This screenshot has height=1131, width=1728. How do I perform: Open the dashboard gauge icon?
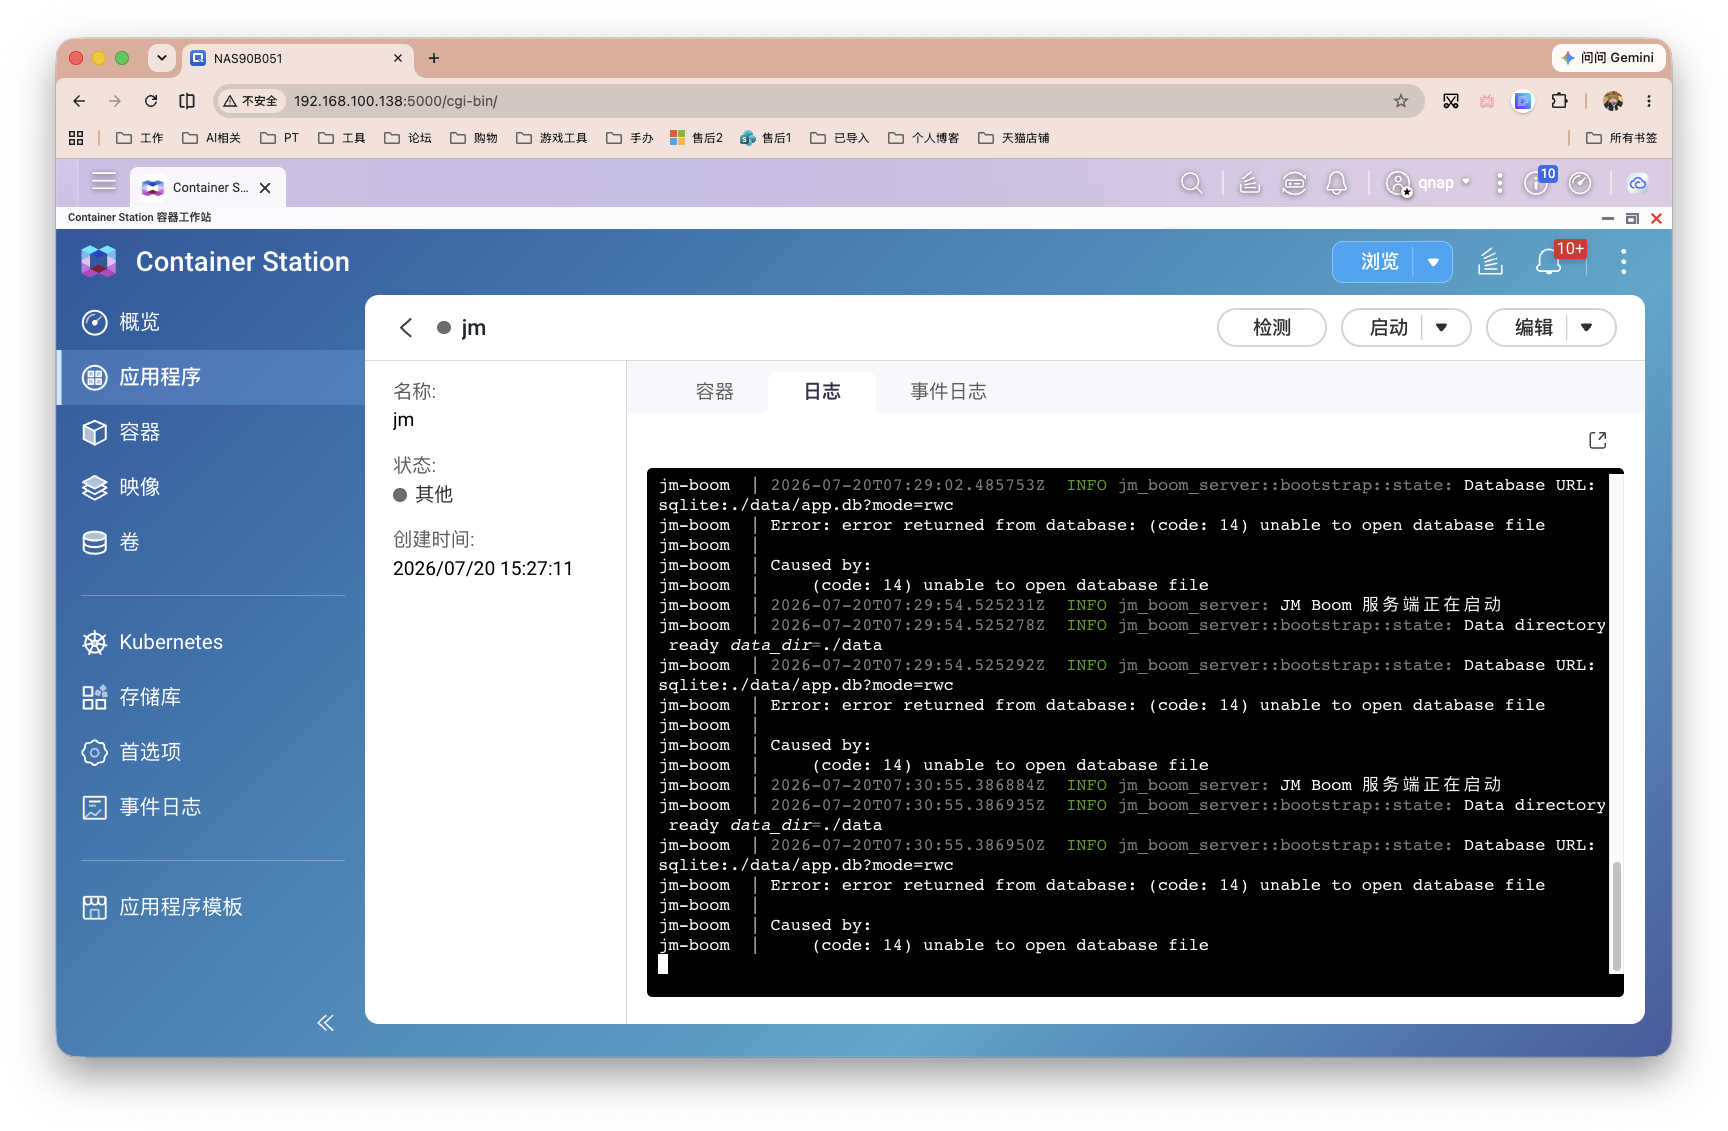click(x=1580, y=183)
